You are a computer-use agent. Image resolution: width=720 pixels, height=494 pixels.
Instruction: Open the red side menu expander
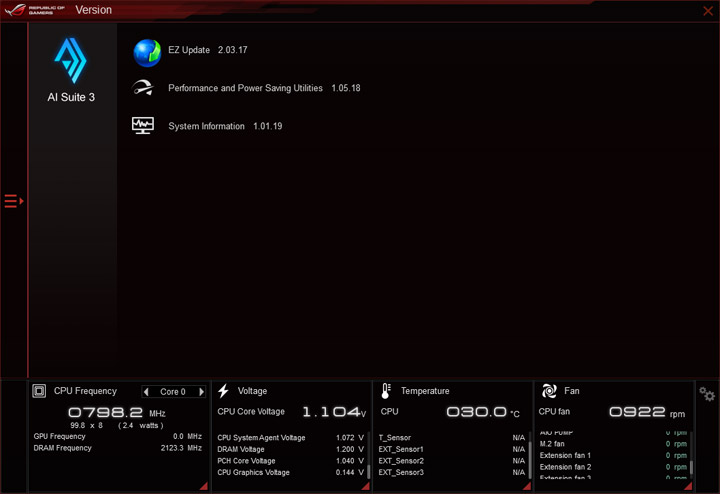point(14,201)
